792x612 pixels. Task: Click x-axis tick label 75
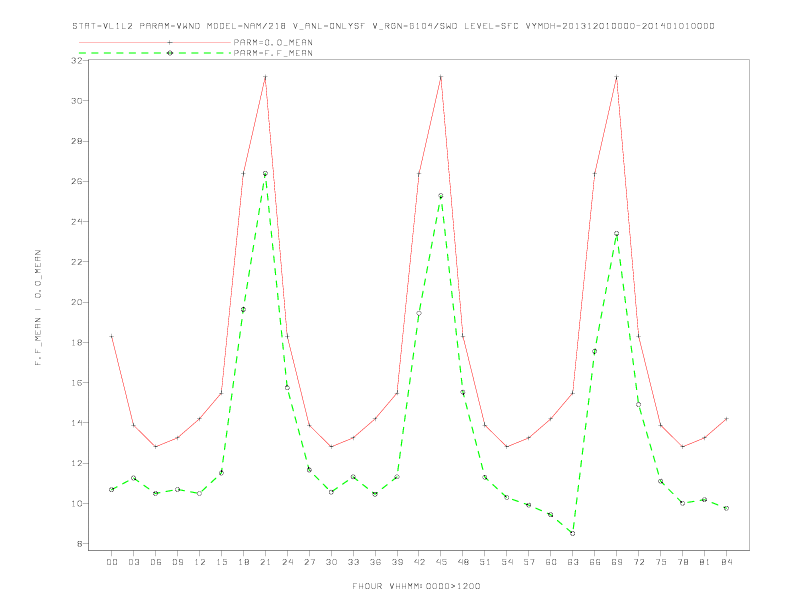pos(661,562)
